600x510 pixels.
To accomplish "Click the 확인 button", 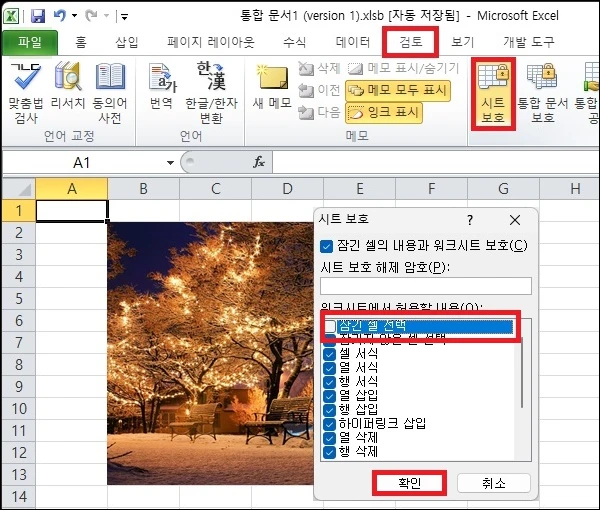I will tap(409, 483).
